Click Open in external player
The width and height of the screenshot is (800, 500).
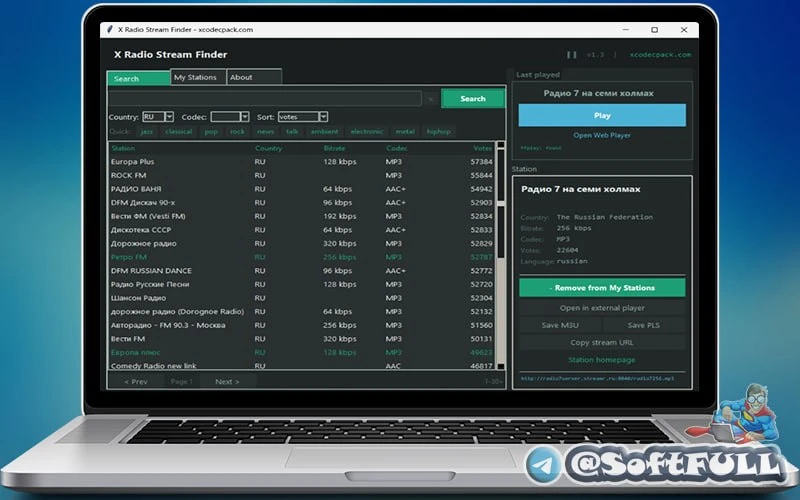(602, 308)
